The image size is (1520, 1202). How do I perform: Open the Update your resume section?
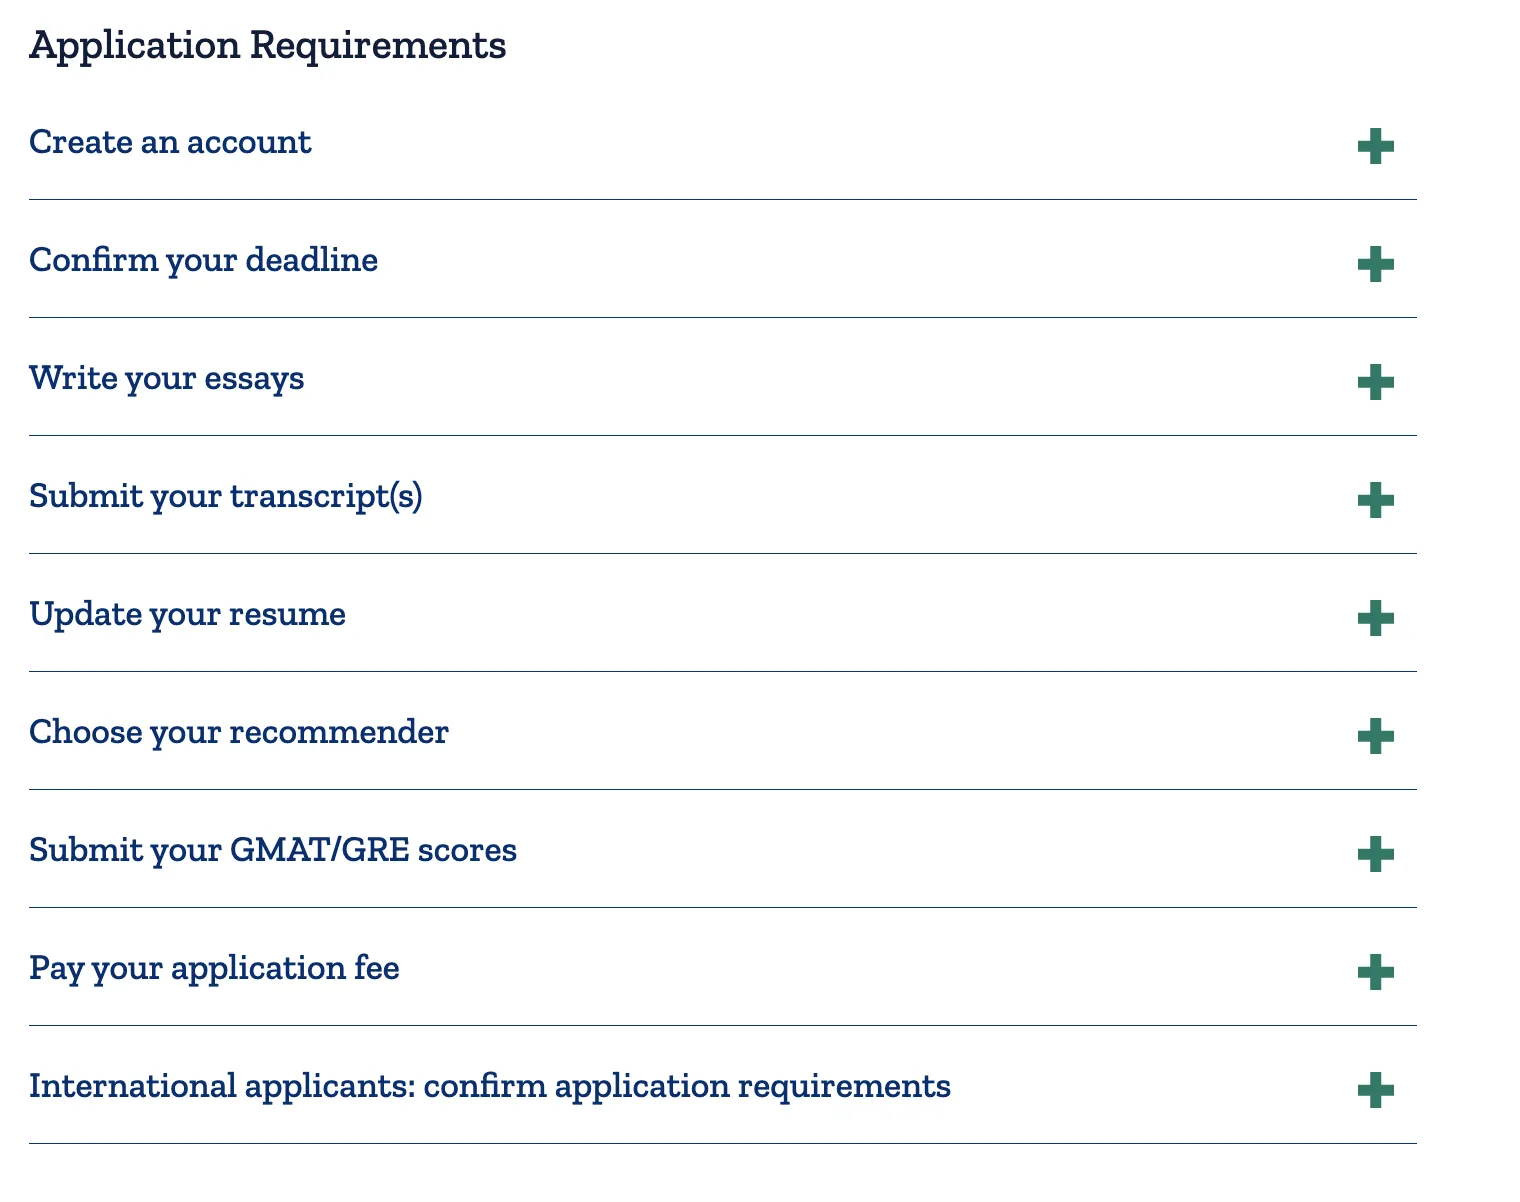pyautogui.click(x=187, y=614)
